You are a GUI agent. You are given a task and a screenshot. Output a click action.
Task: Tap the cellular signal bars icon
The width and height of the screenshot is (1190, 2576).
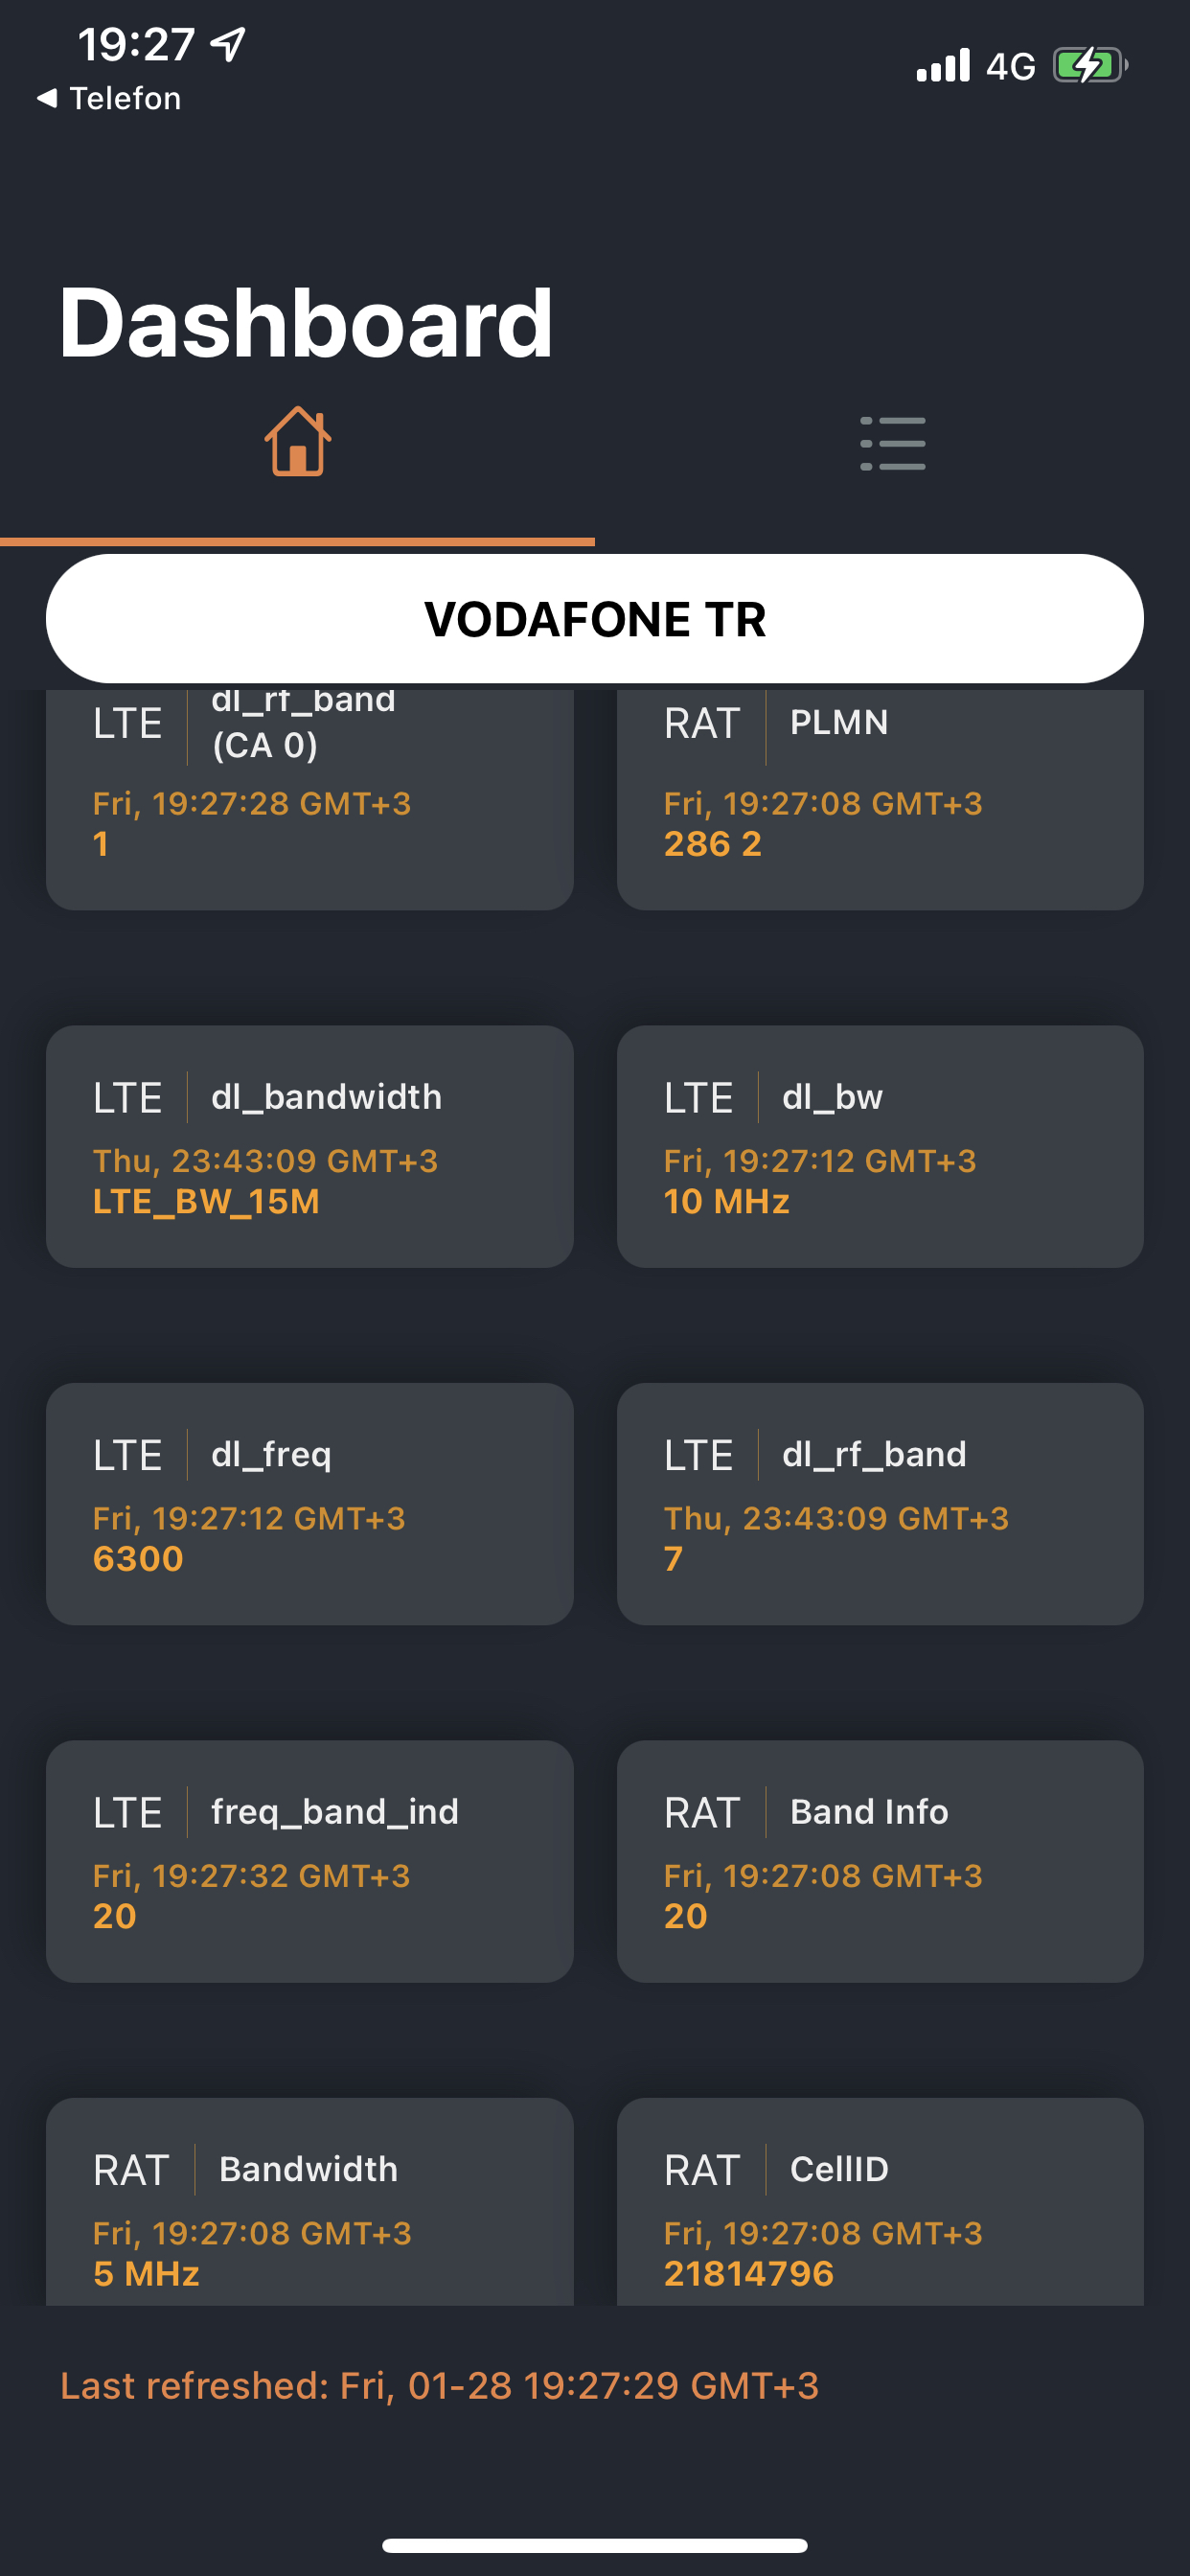coord(943,65)
